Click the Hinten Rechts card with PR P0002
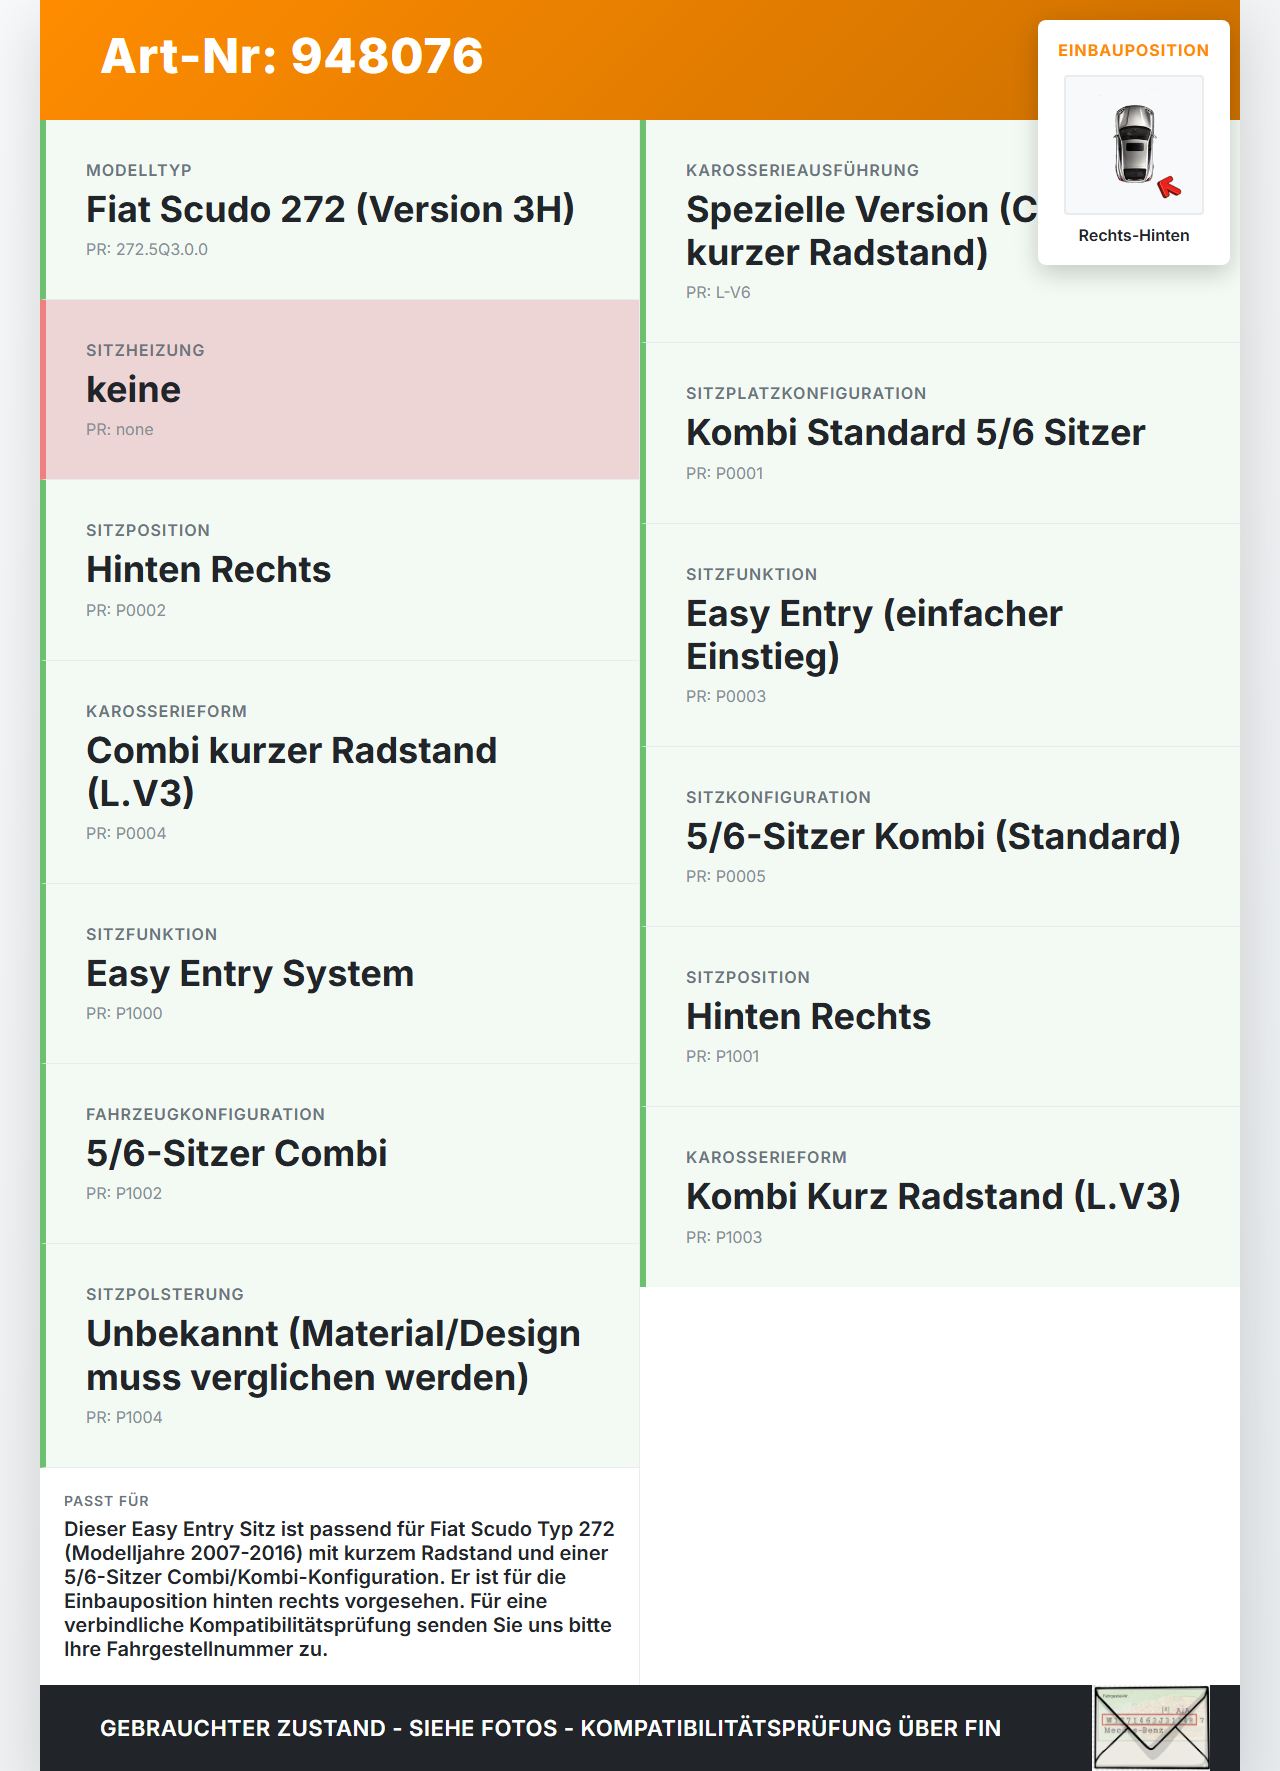Viewport: 1280px width, 1771px height. 340,570
